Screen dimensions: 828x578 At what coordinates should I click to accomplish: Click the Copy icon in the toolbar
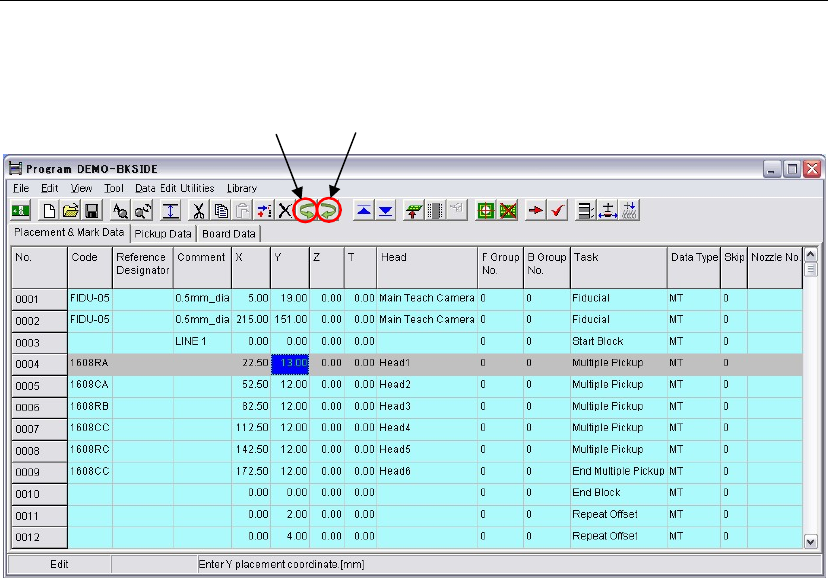220,211
